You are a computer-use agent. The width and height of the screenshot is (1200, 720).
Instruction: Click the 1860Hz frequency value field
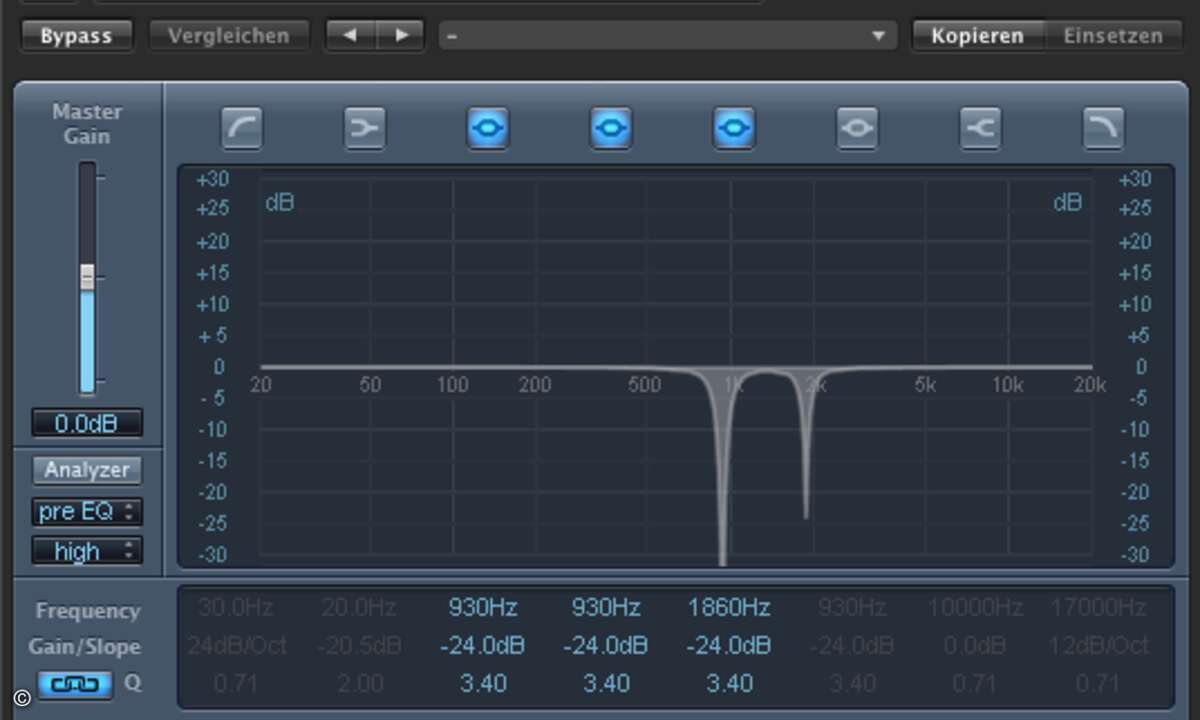click(x=729, y=607)
